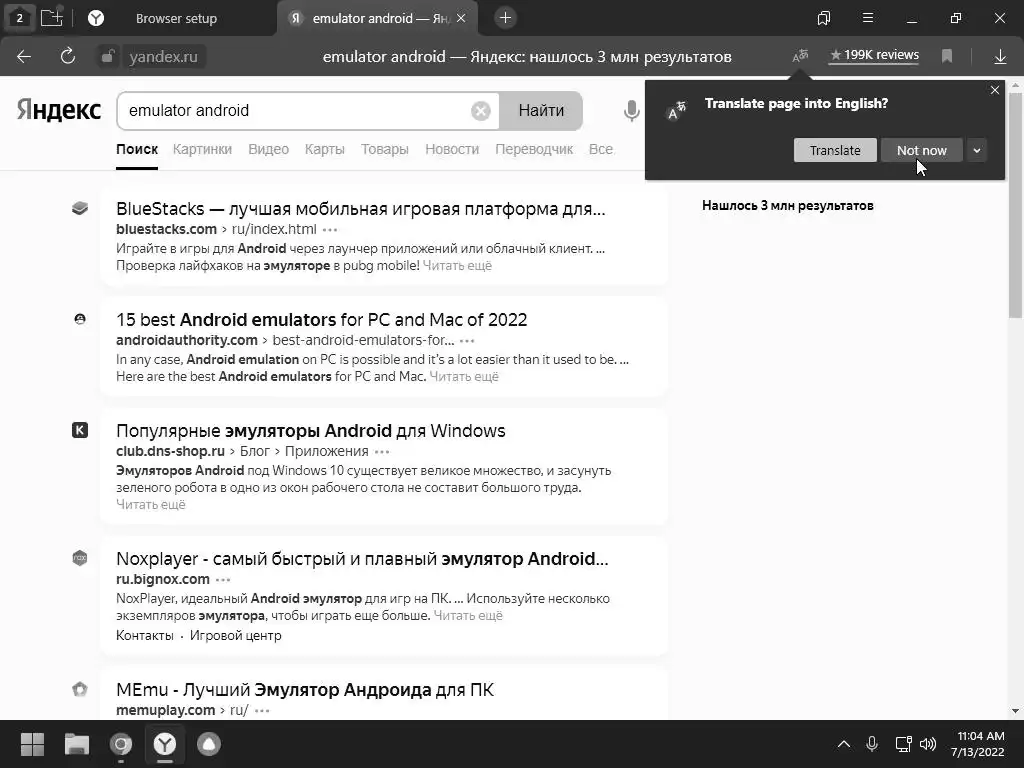Clear the search query with X icon
Viewport: 1024px width, 768px height.
pos(481,111)
